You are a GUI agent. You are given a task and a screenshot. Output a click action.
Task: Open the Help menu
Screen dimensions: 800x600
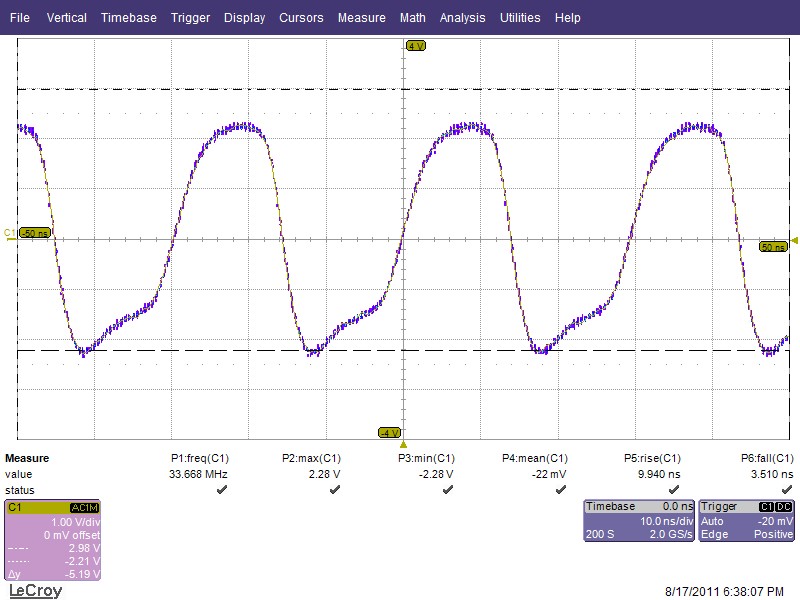coord(567,18)
